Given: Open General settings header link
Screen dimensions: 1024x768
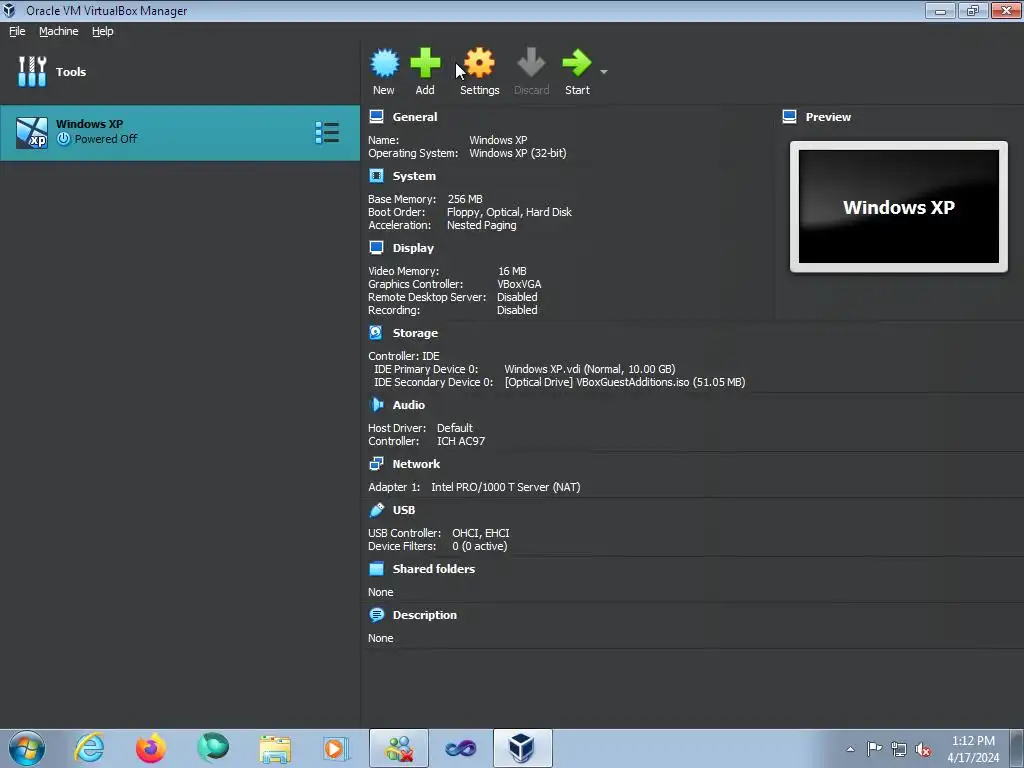Looking at the screenshot, I should tap(415, 117).
